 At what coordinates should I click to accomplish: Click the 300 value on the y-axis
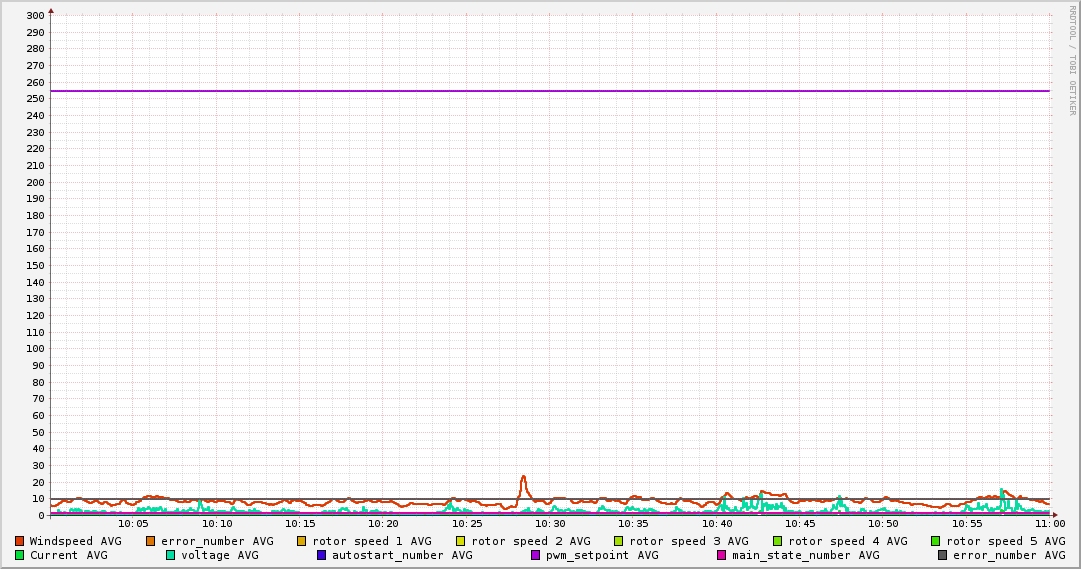(35, 15)
